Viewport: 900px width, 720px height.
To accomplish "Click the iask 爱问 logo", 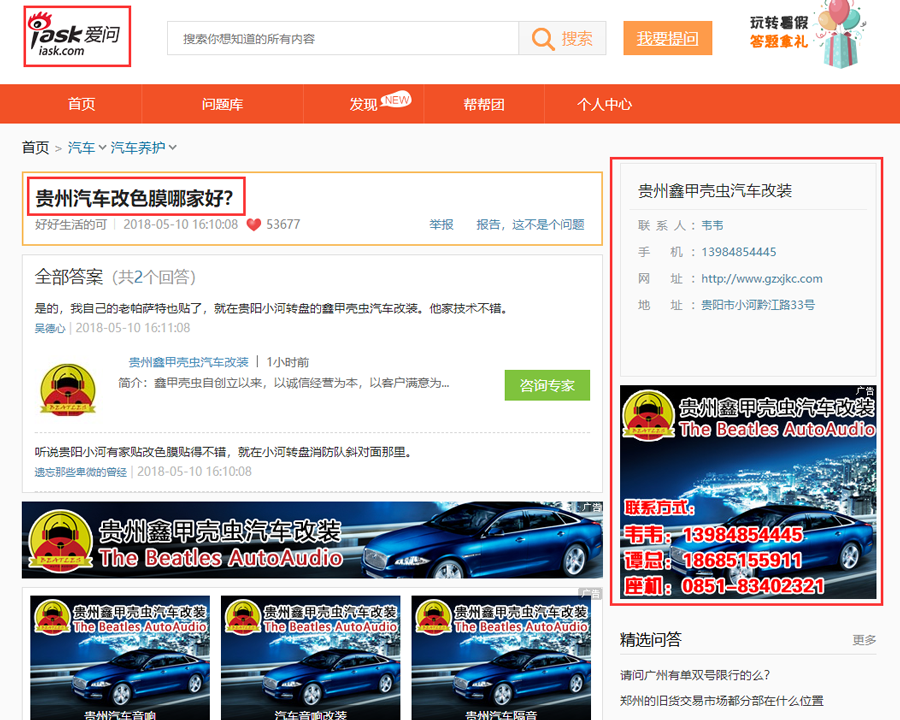I will coord(76,36).
